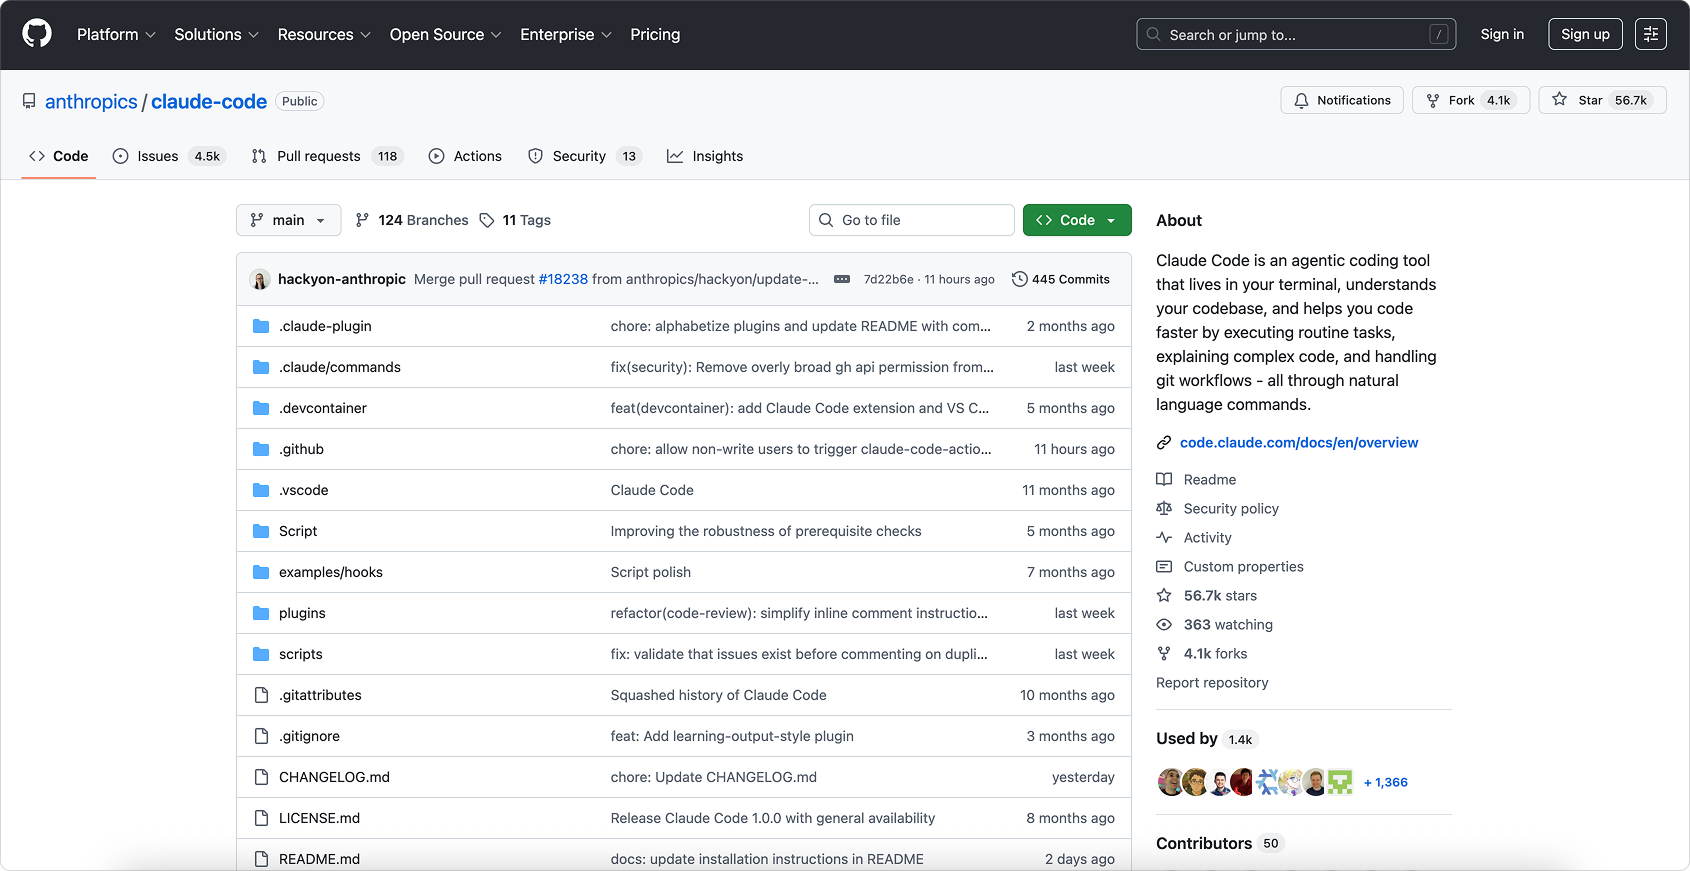Expand the Open Source menu
Viewport: 1690px width, 871px height.
pyautogui.click(x=445, y=34)
